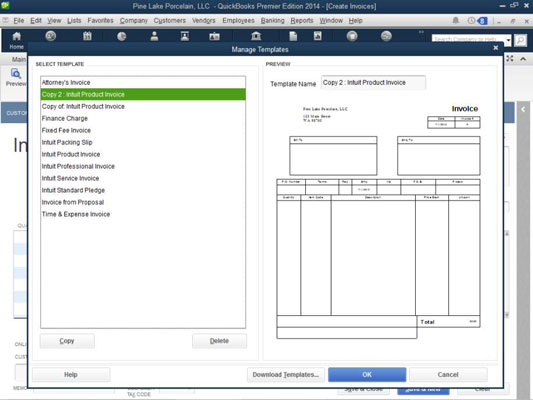Click the magnifying glass search button

point(520,40)
